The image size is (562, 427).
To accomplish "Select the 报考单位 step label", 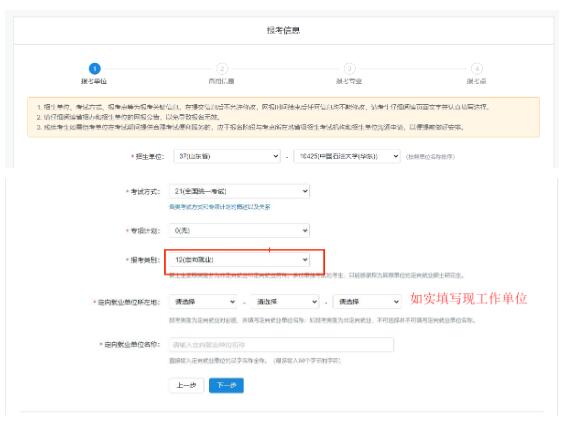I will [x=94, y=81].
